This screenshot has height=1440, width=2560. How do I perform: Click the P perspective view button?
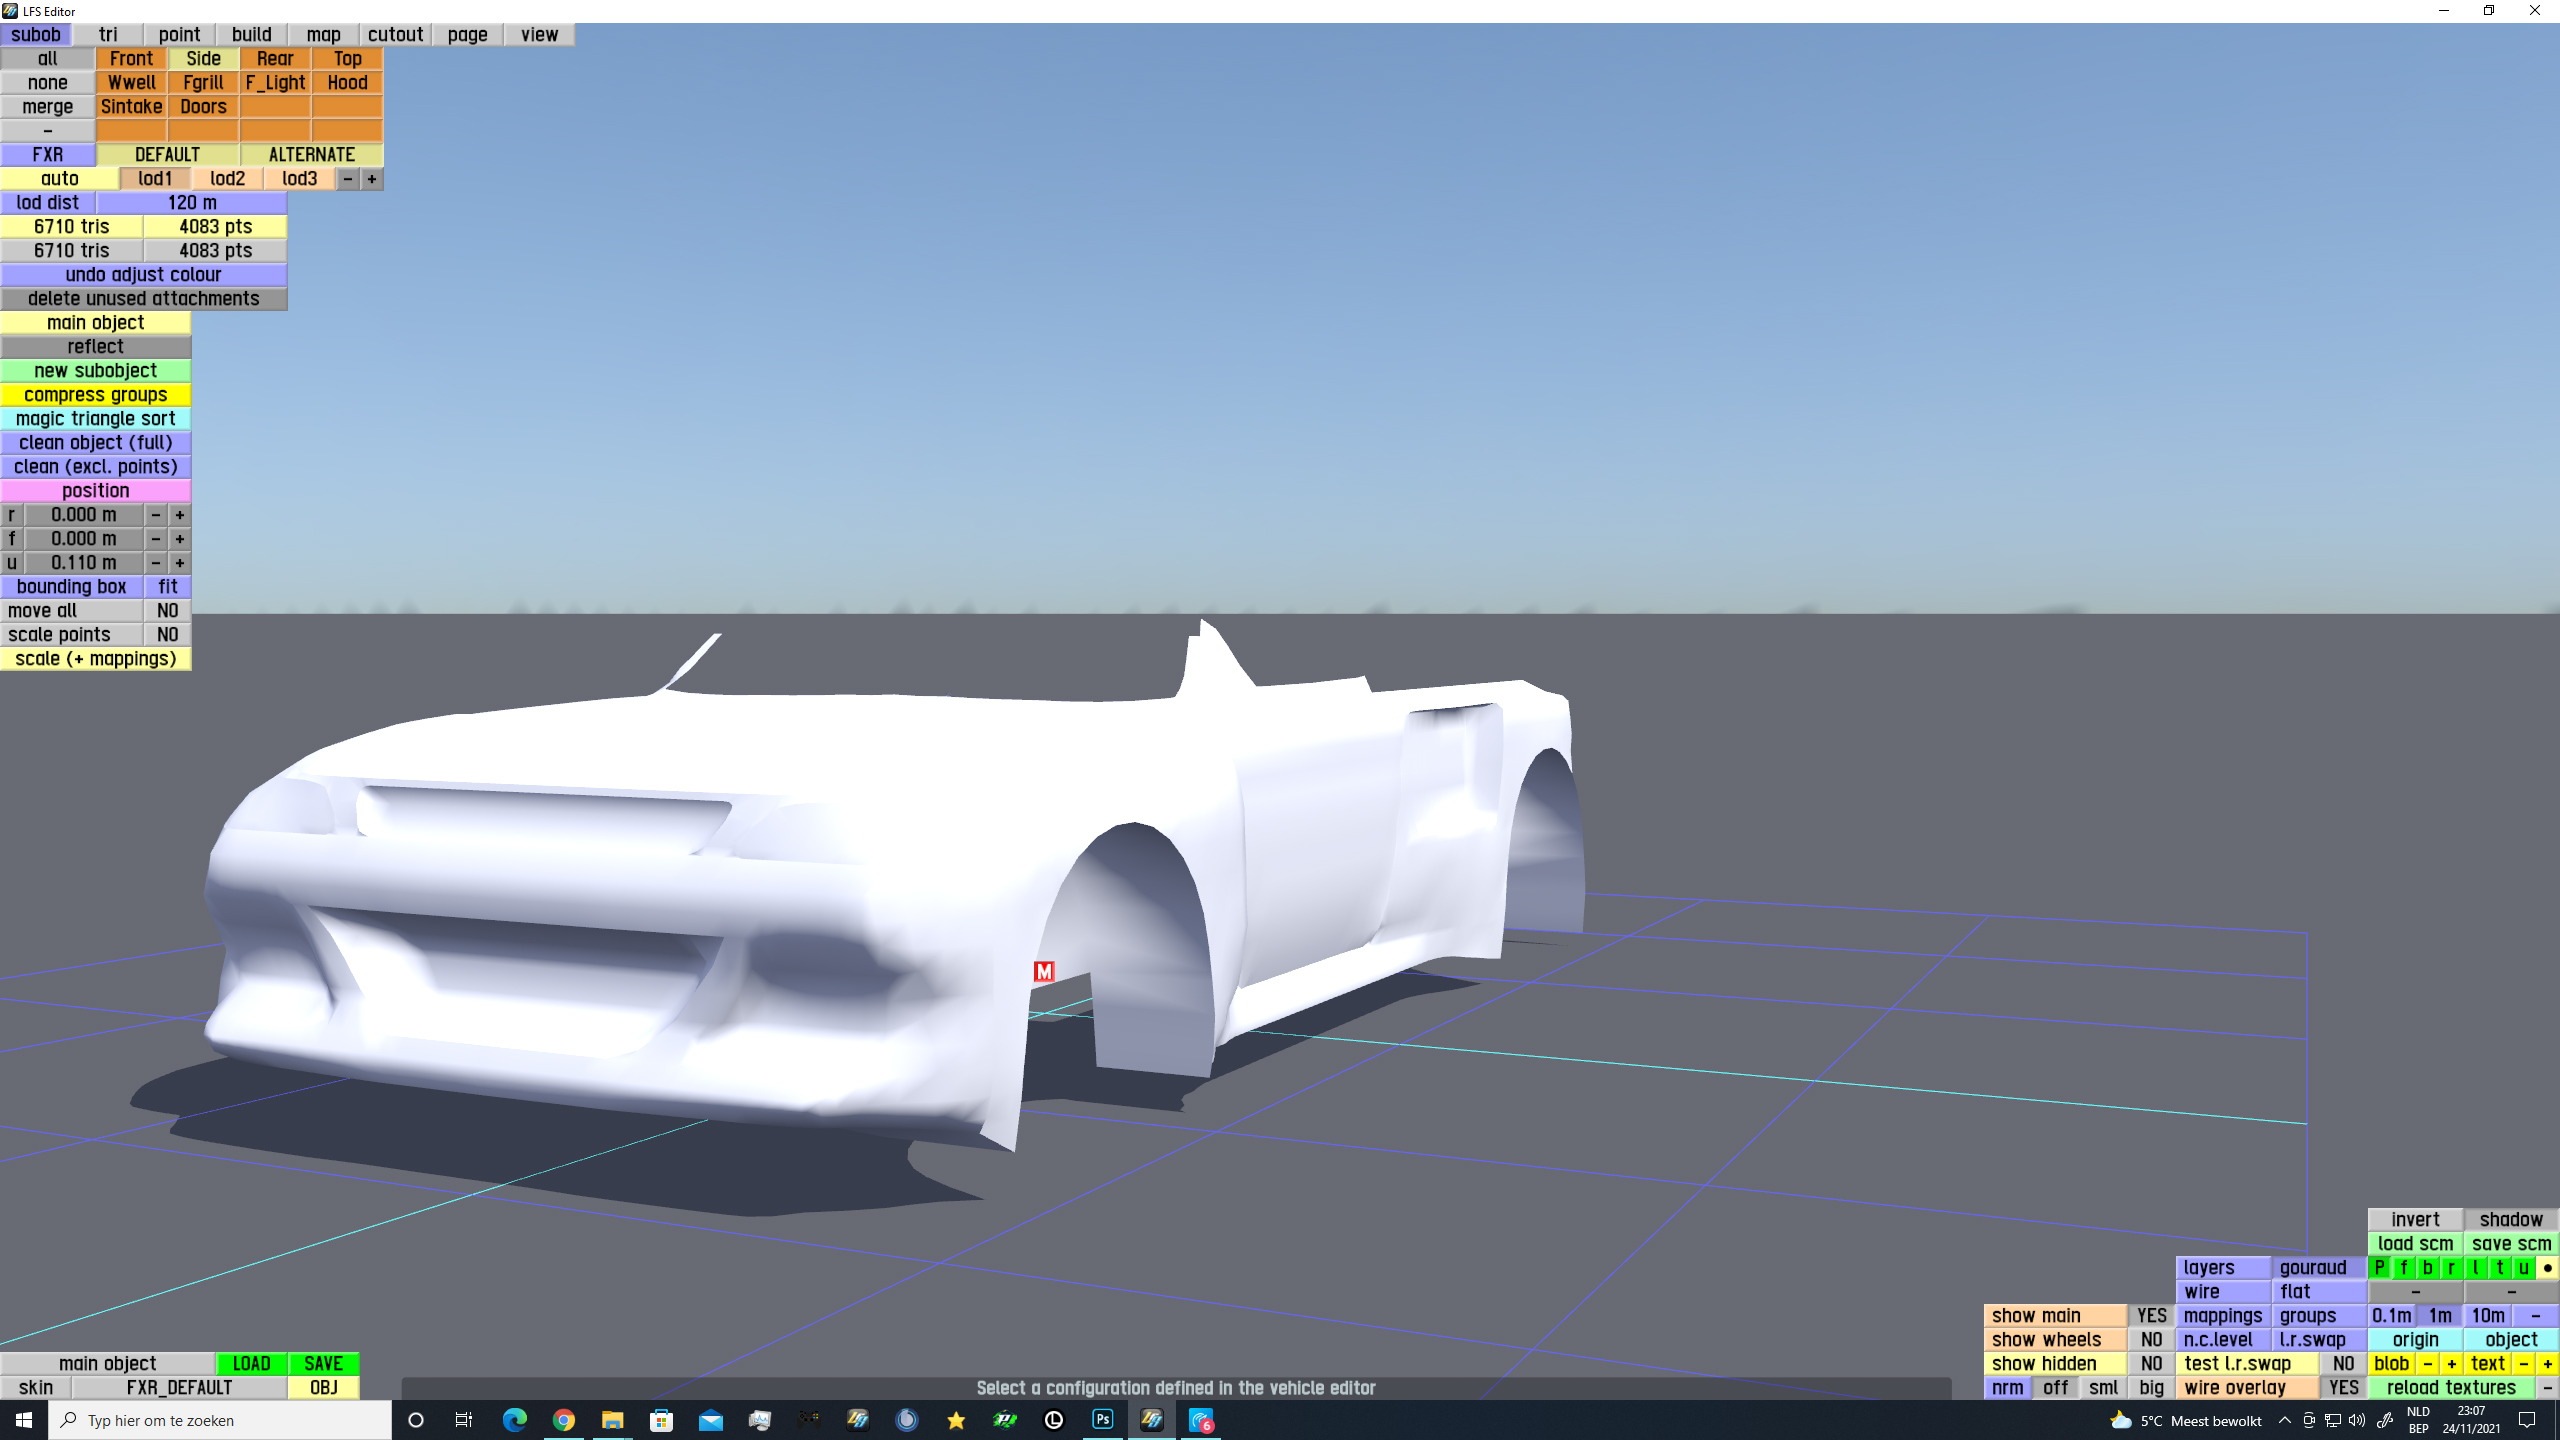[2380, 1268]
